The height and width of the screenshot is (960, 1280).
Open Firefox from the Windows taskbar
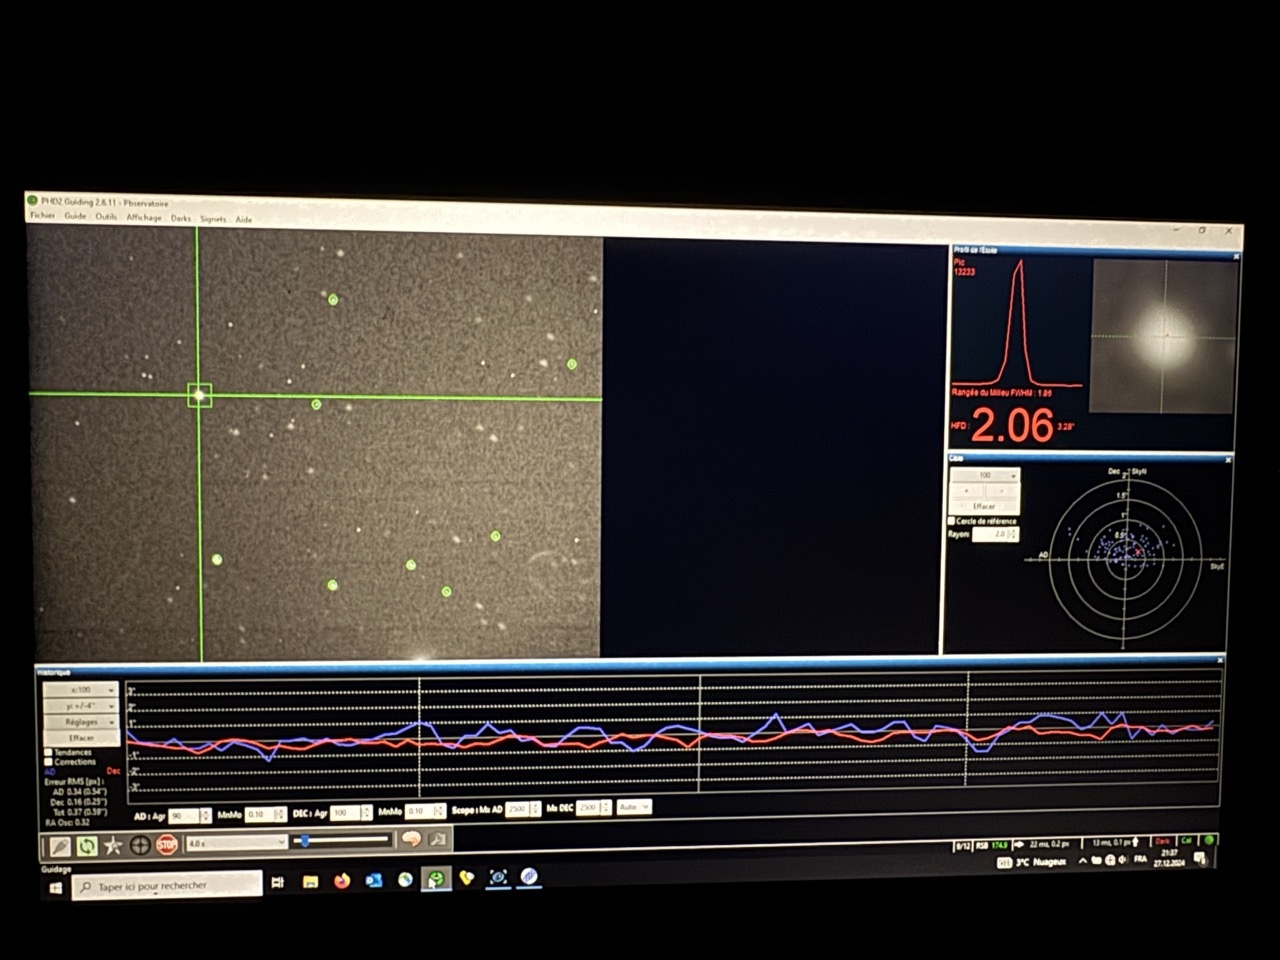coord(342,881)
